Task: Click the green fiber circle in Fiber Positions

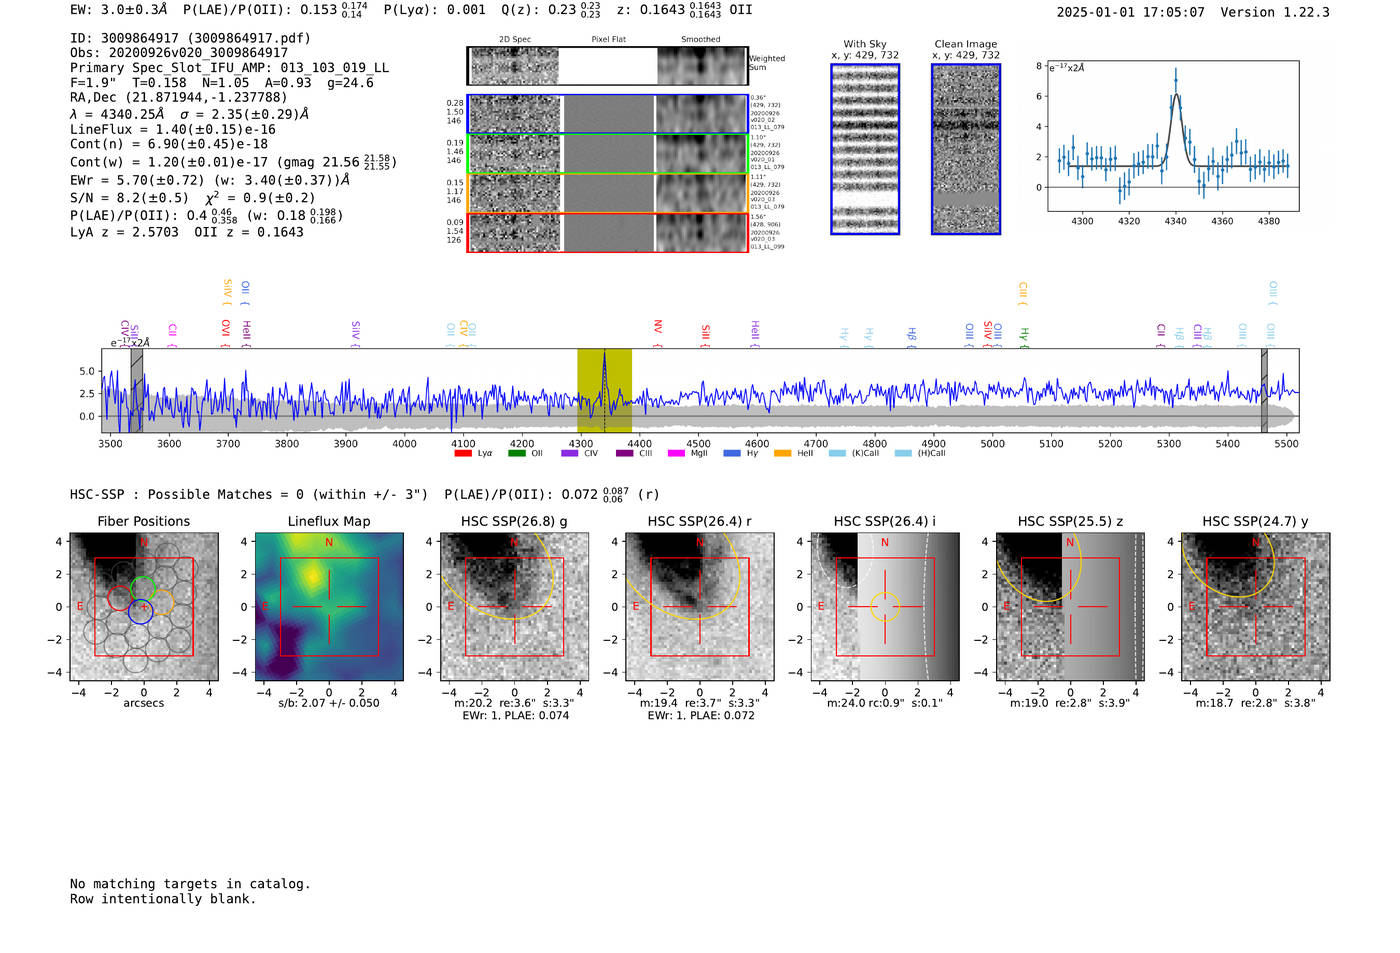Action: (143, 588)
